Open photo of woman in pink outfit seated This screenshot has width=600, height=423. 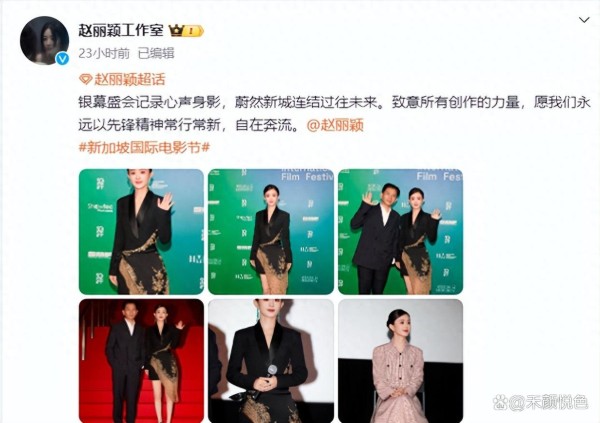400,361
